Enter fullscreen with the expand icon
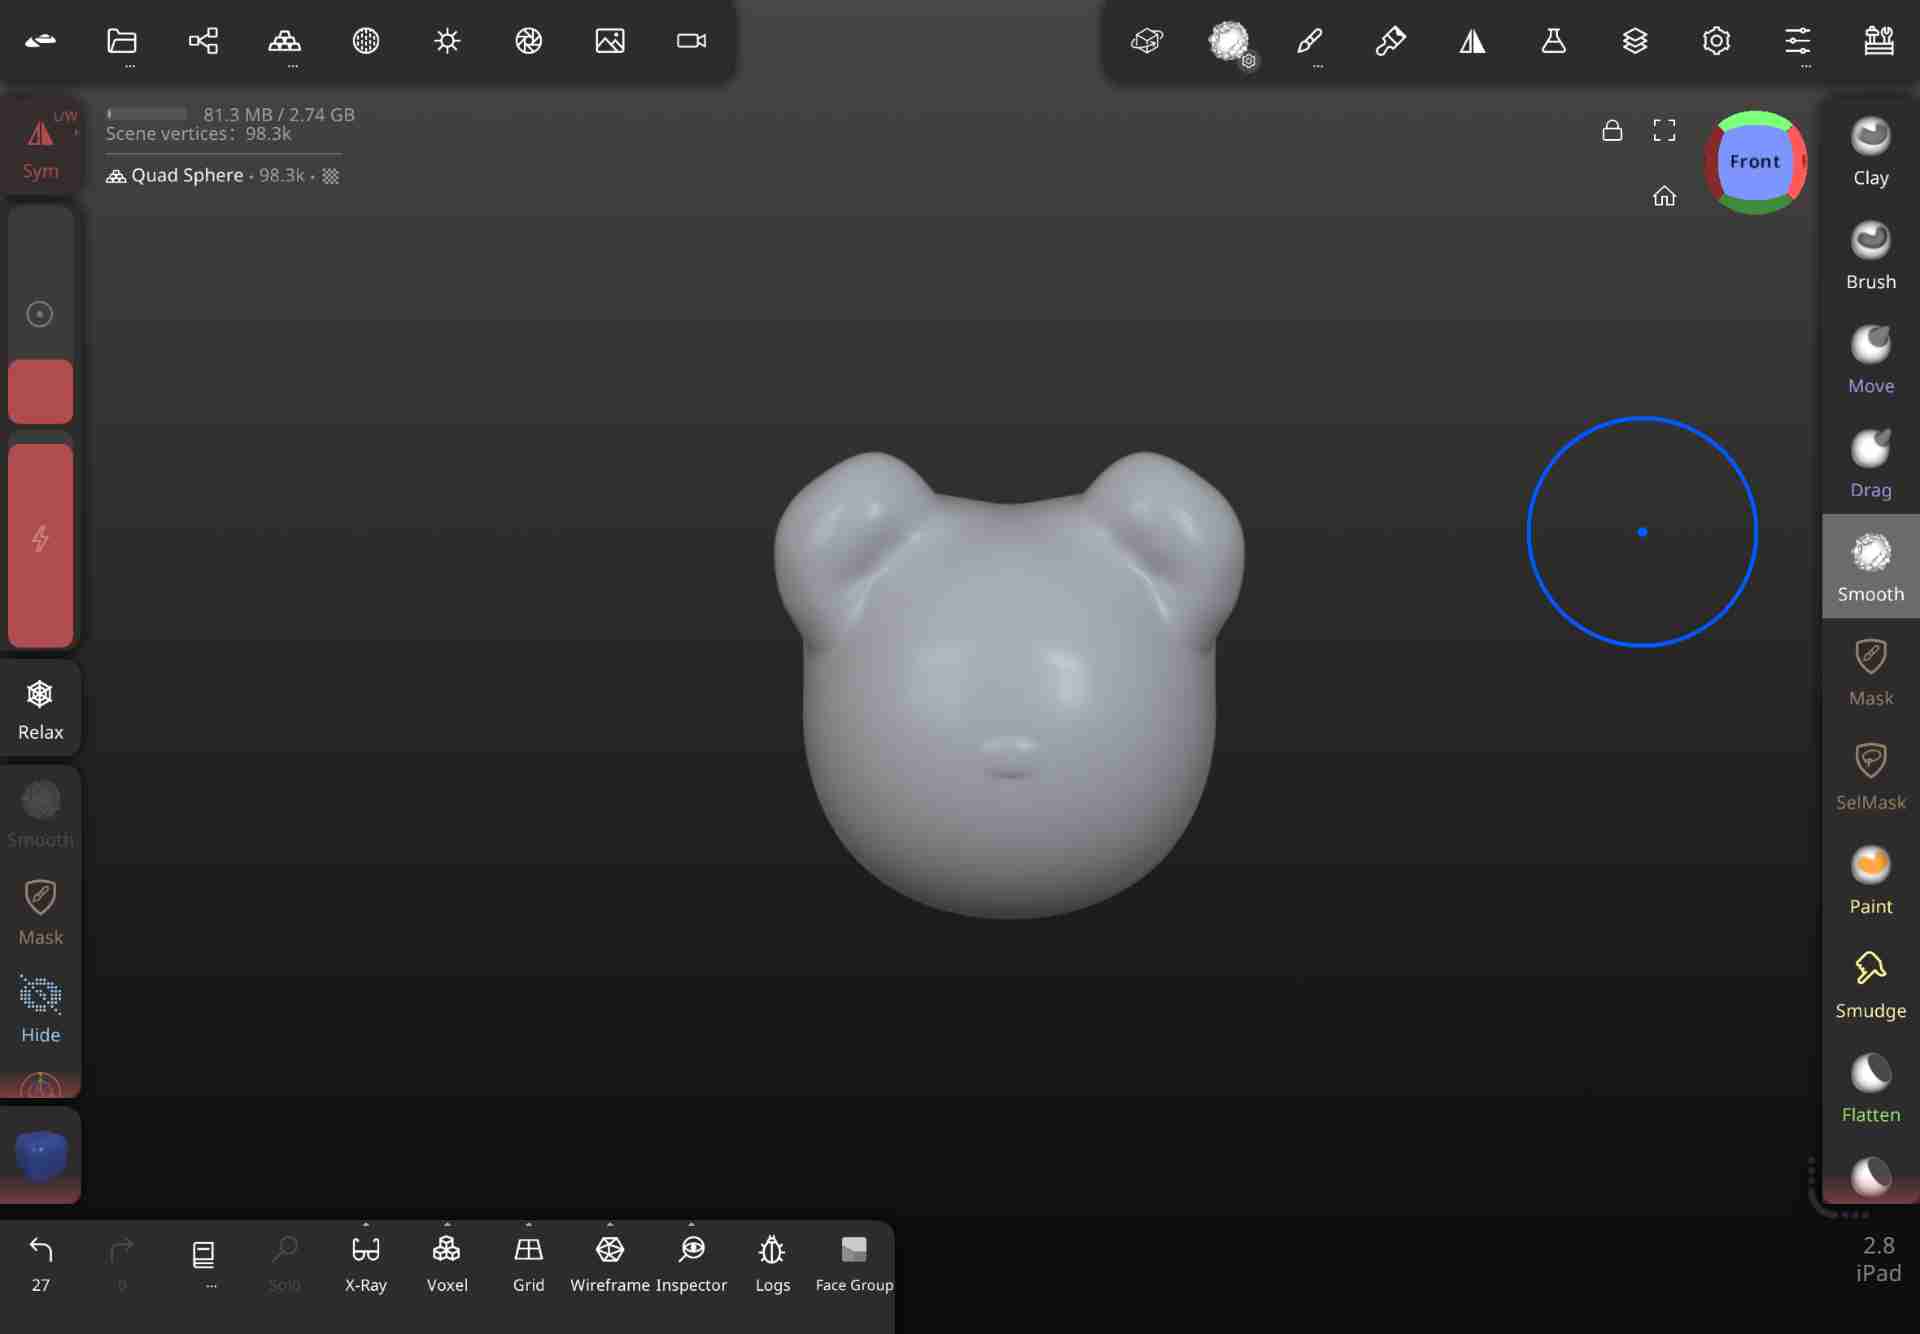 (1664, 130)
